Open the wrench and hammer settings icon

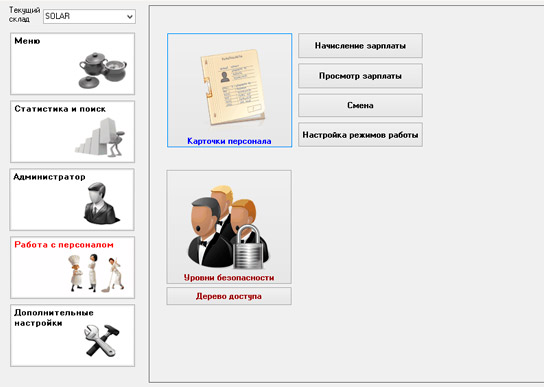pyautogui.click(x=102, y=340)
